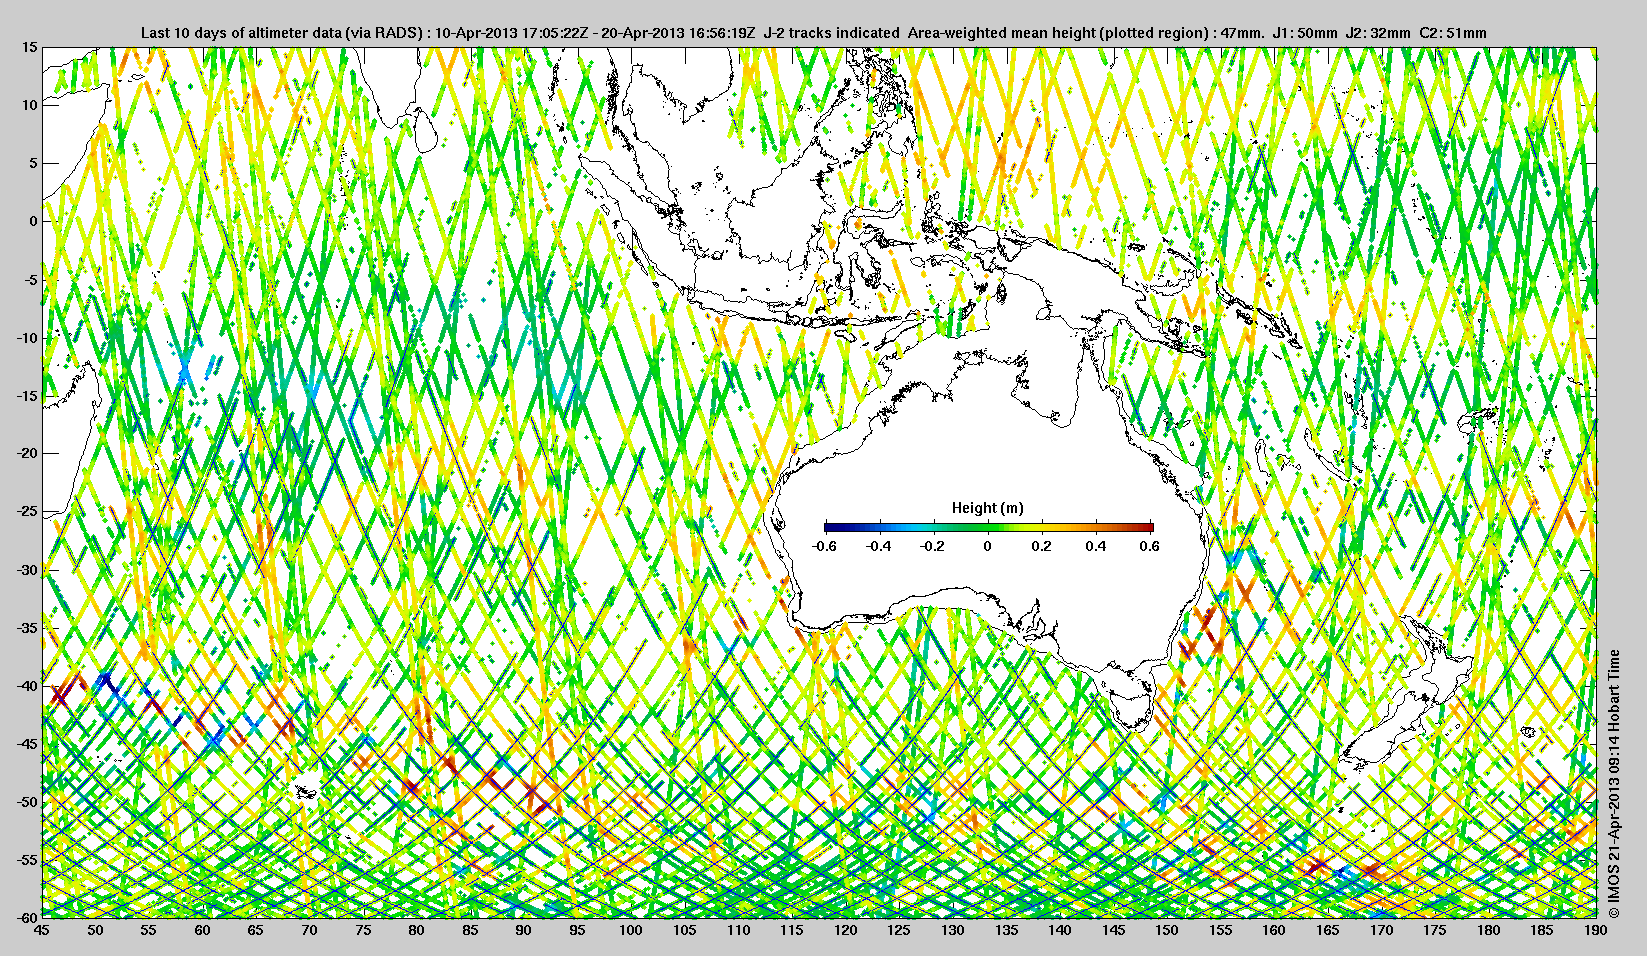
Task: Click longitude label 120 on bottom axis
Action: 845,930
